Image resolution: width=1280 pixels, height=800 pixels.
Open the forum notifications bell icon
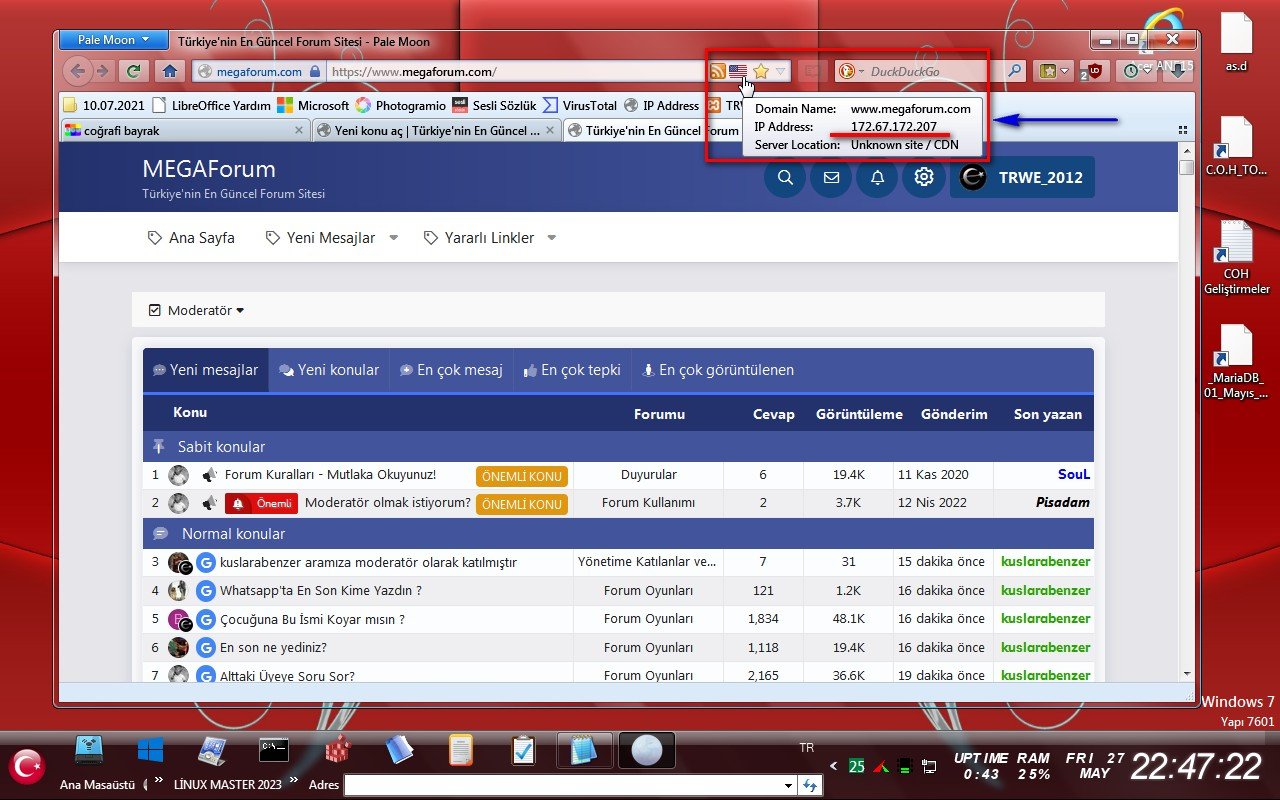pyautogui.click(x=877, y=177)
